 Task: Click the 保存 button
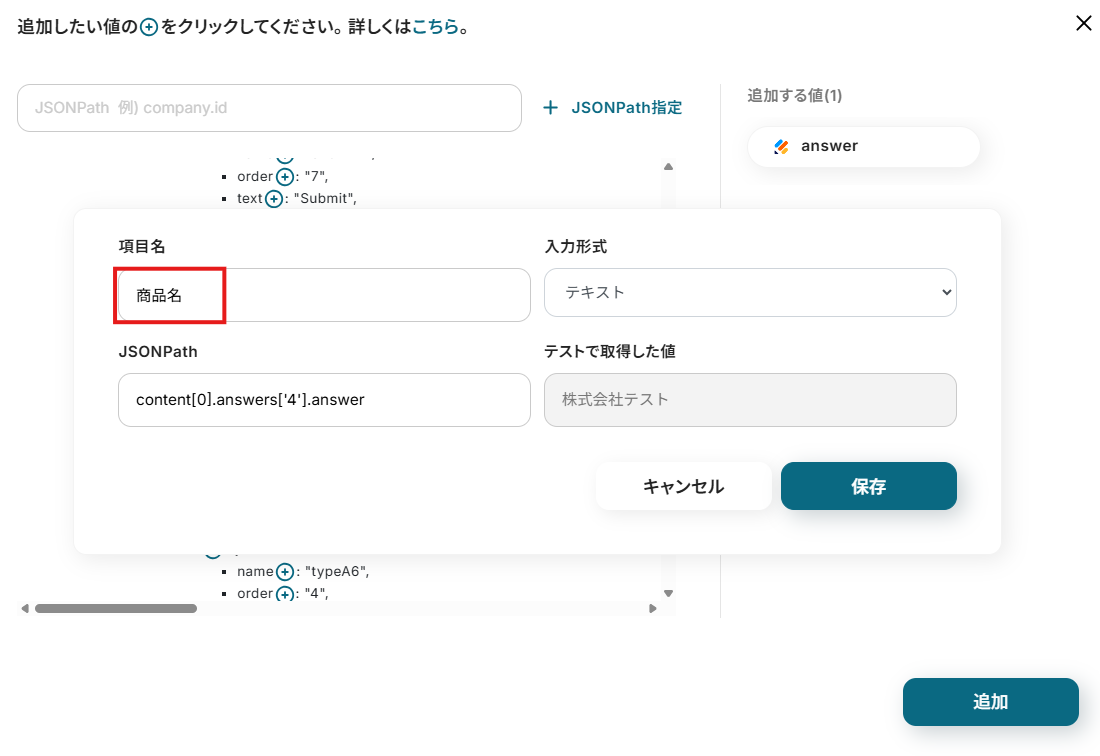pyautogui.click(x=868, y=486)
